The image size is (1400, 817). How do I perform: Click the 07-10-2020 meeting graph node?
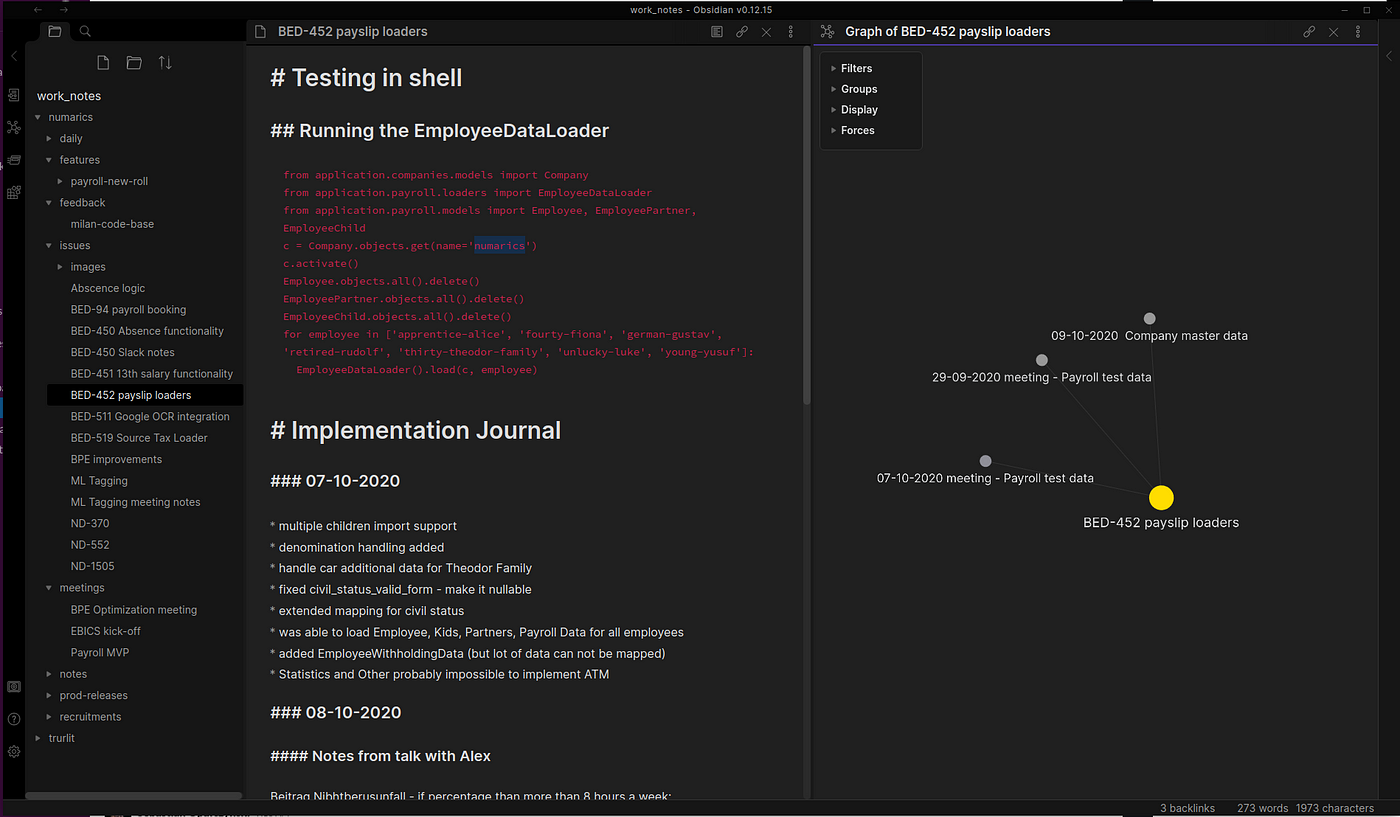(x=985, y=461)
